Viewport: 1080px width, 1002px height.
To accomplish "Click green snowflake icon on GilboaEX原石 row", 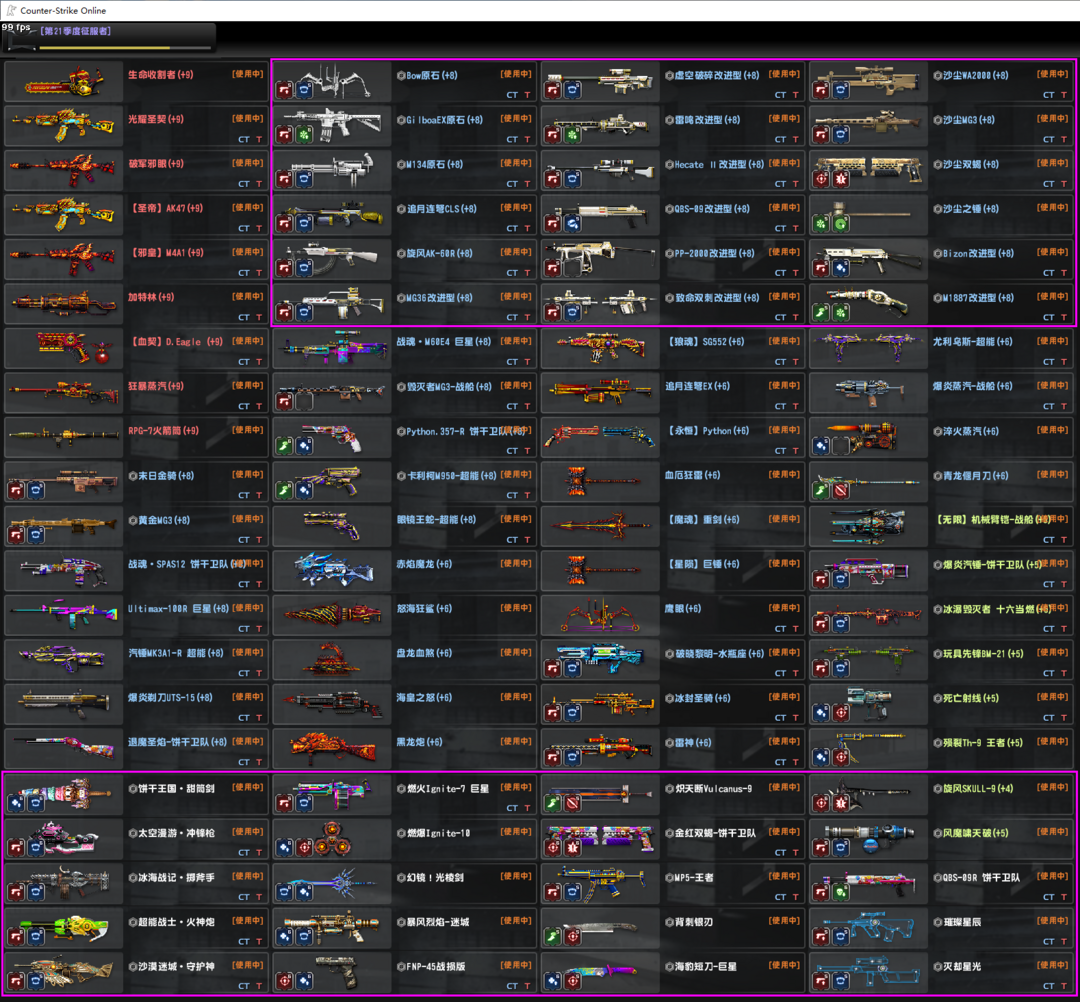I will [x=304, y=134].
